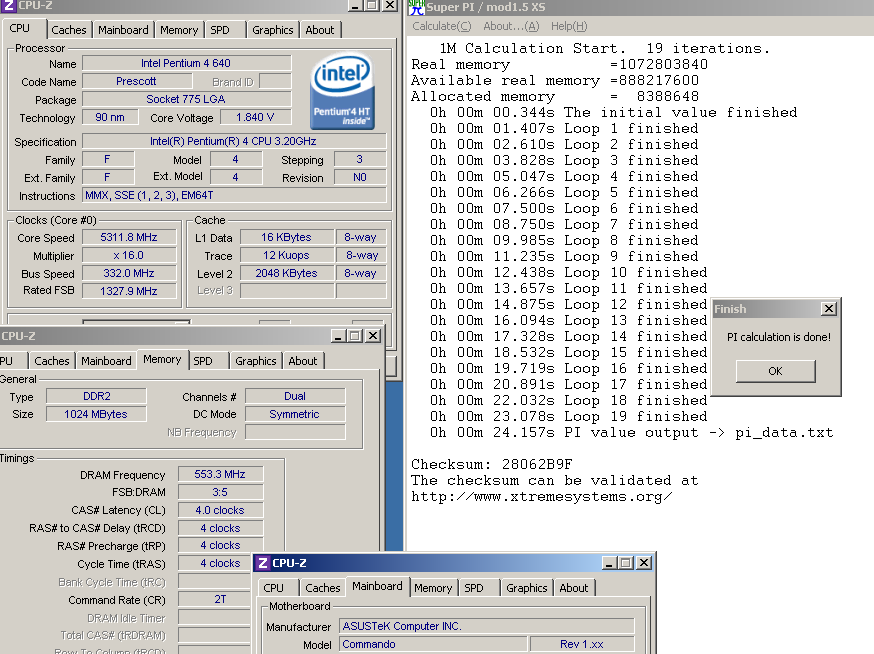Open Graphics tab in top CPU-Z window
Screen dimensions: 874x654
(273, 30)
